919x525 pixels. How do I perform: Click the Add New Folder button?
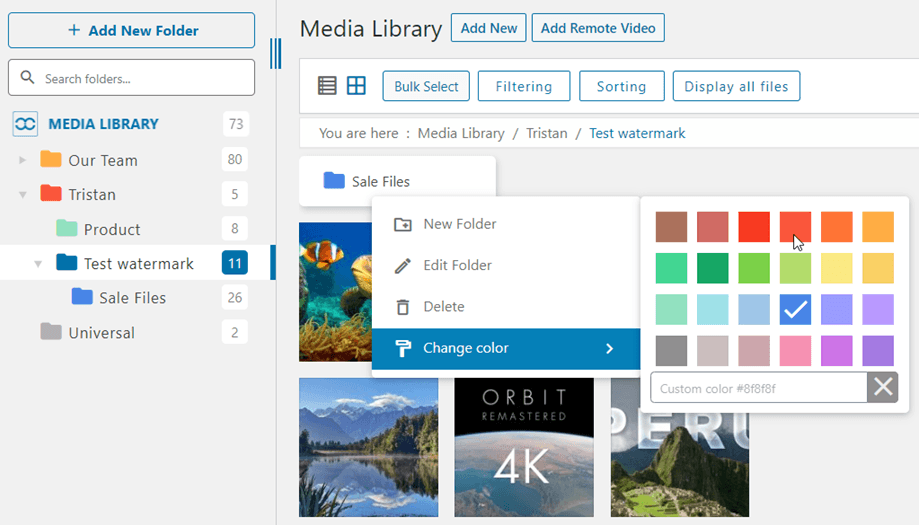[x=131, y=31]
